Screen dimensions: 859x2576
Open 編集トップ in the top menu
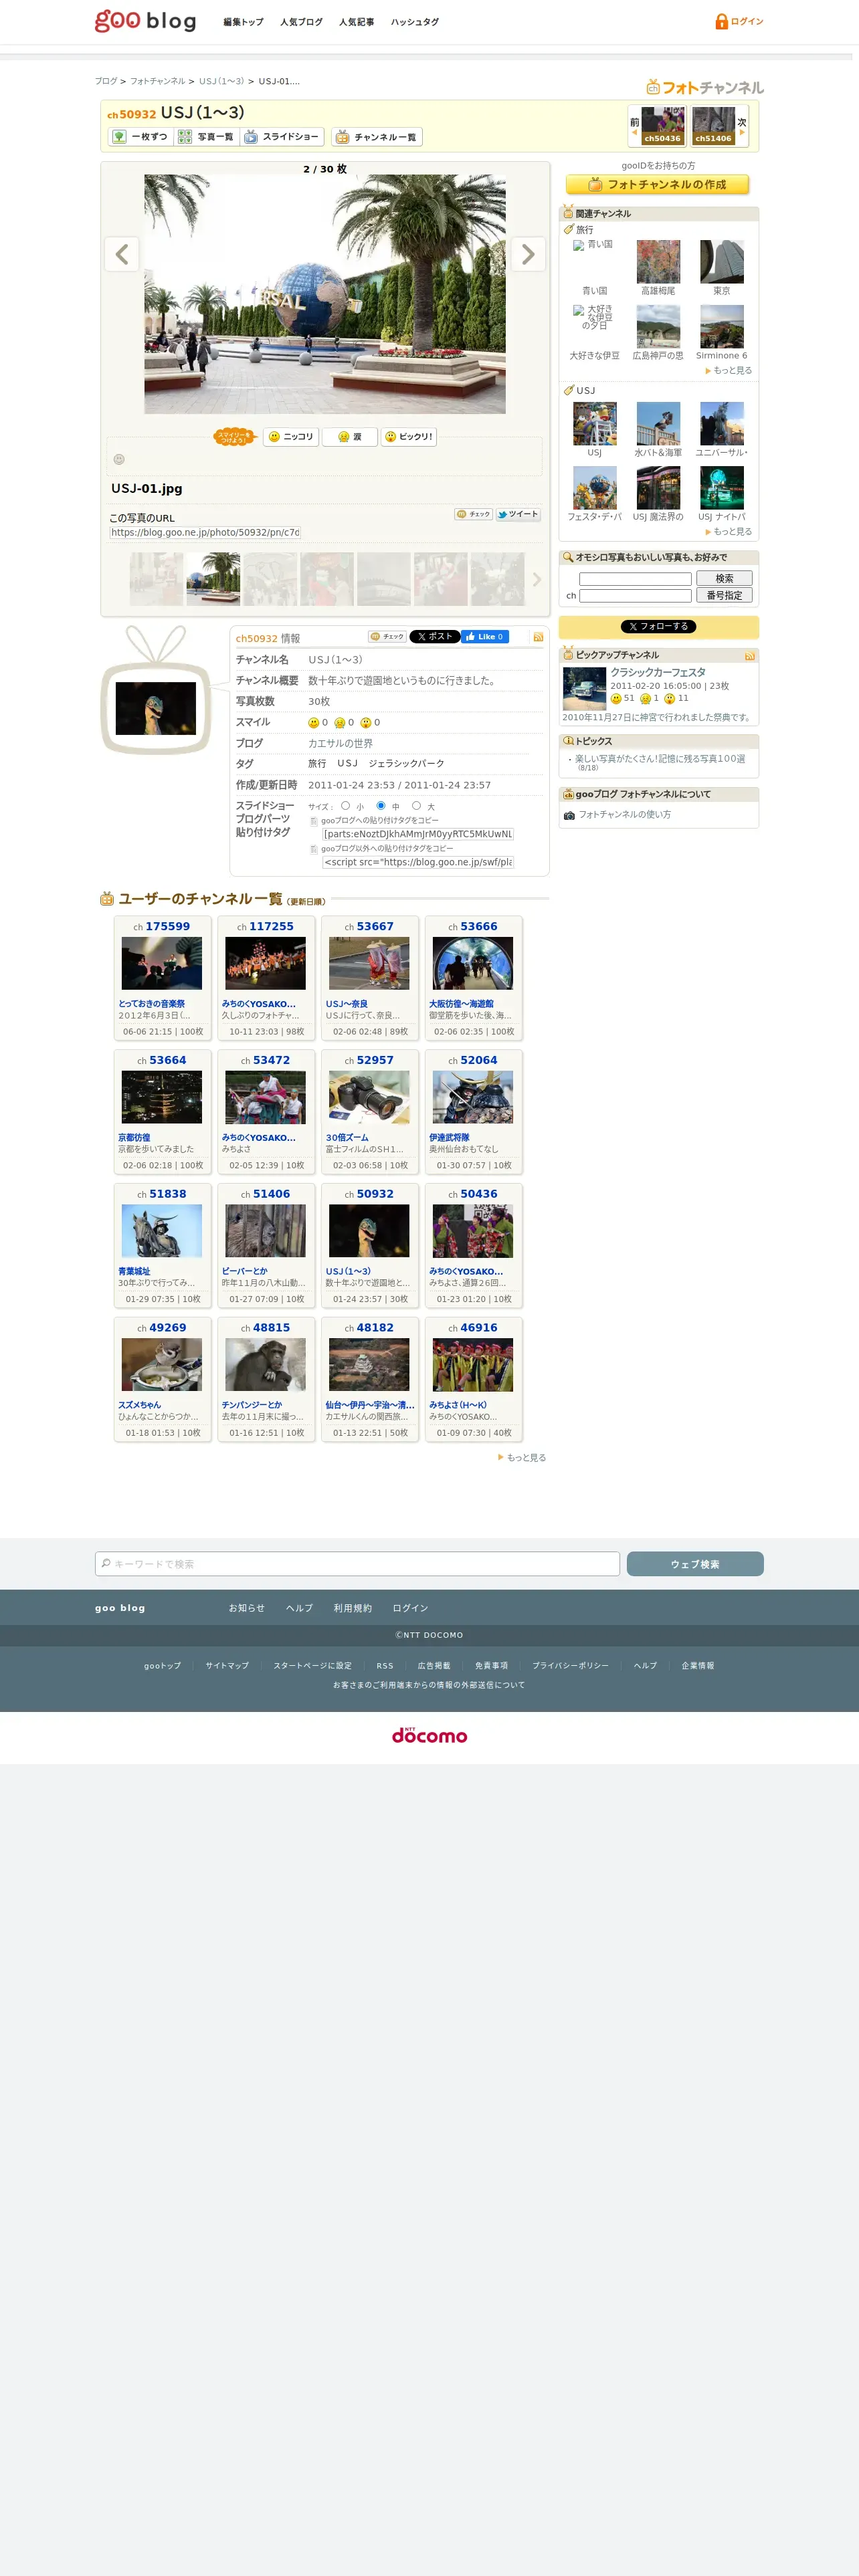(243, 22)
